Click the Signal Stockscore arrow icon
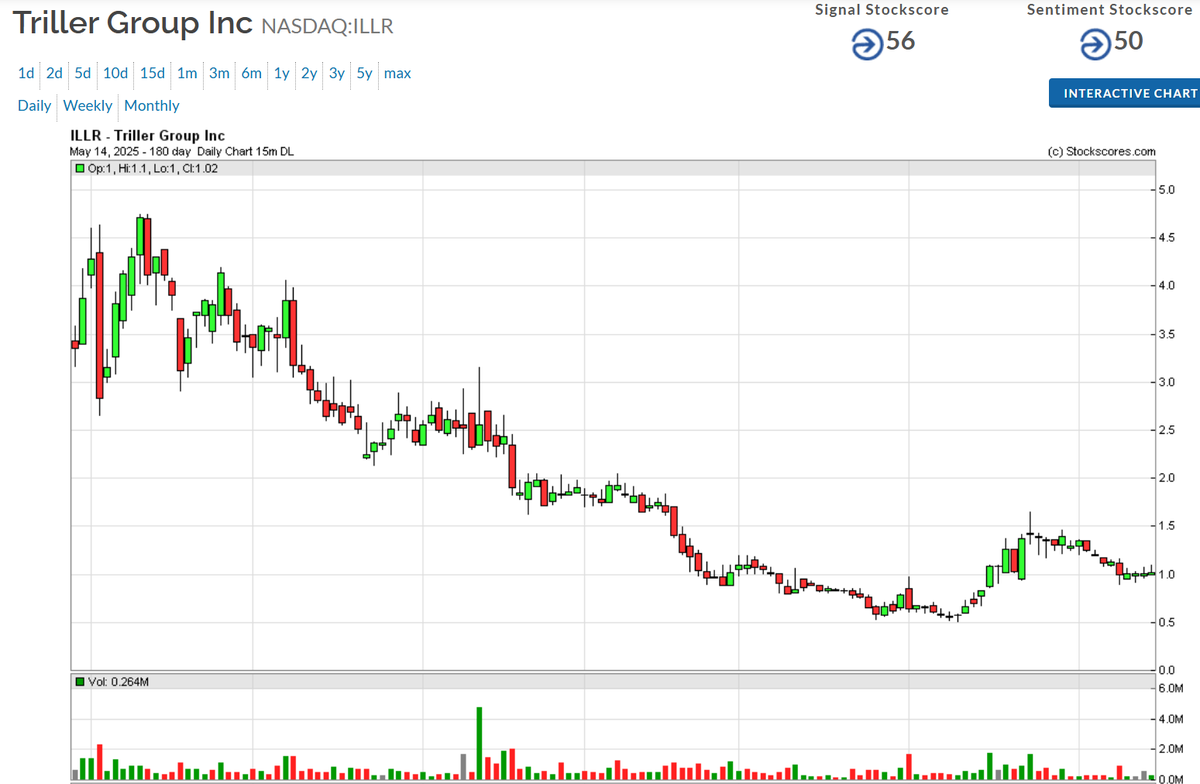The width and height of the screenshot is (1200, 784). click(867, 44)
